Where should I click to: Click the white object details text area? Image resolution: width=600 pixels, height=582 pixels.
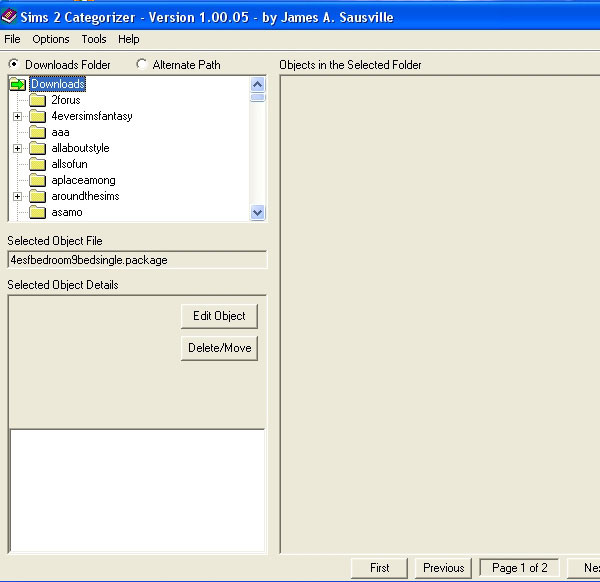tap(137, 490)
